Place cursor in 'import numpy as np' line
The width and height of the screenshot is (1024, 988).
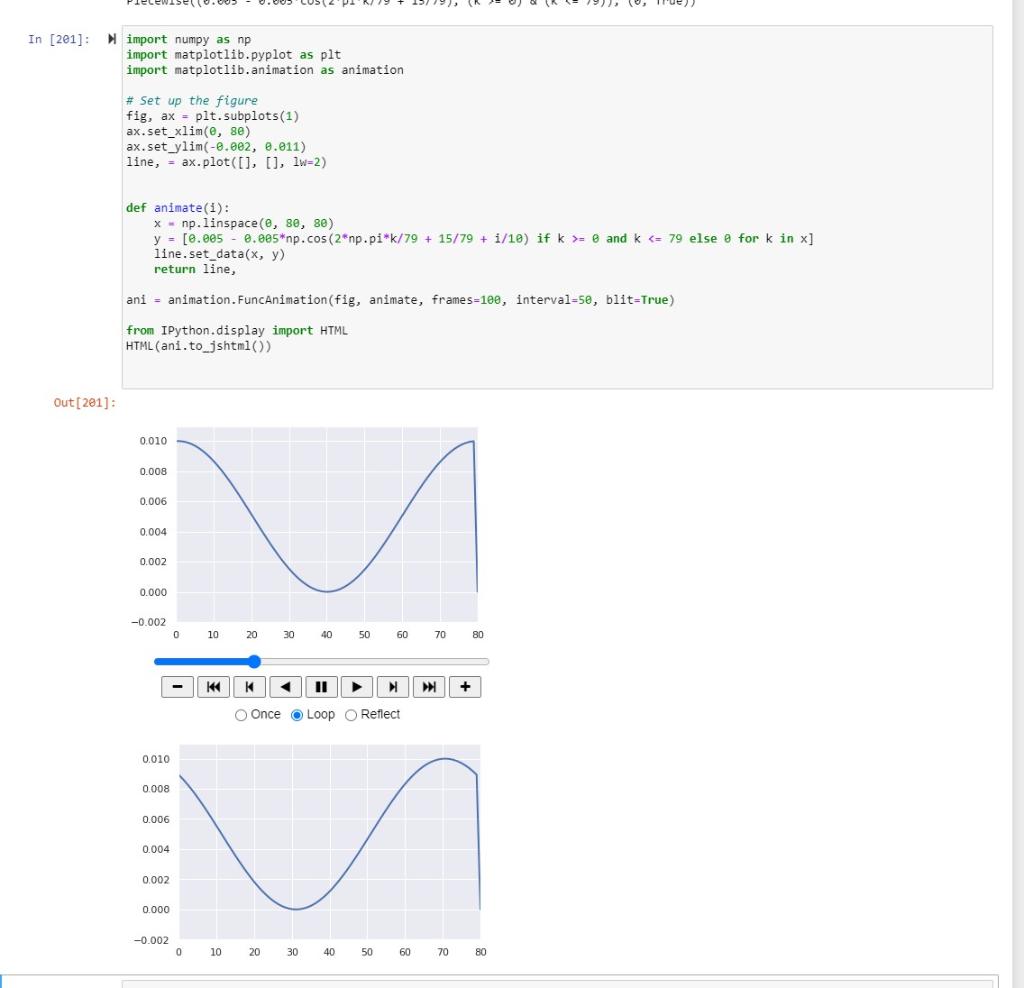(x=189, y=39)
